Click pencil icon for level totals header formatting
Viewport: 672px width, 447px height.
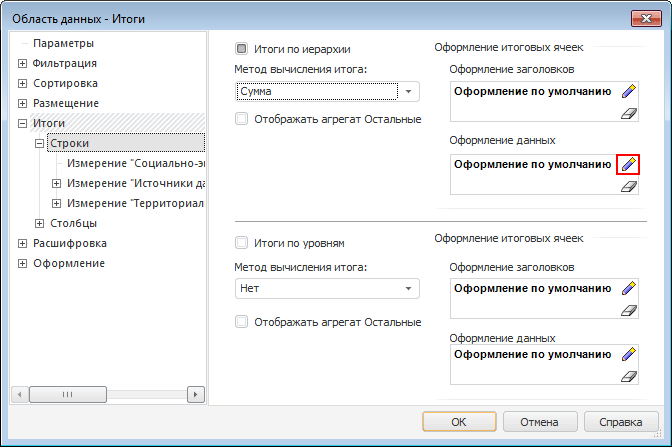coord(628,288)
